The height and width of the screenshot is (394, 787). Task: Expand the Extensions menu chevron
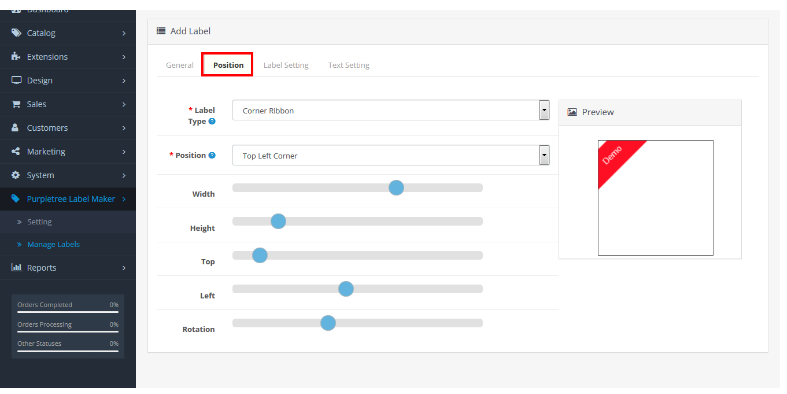coord(123,57)
